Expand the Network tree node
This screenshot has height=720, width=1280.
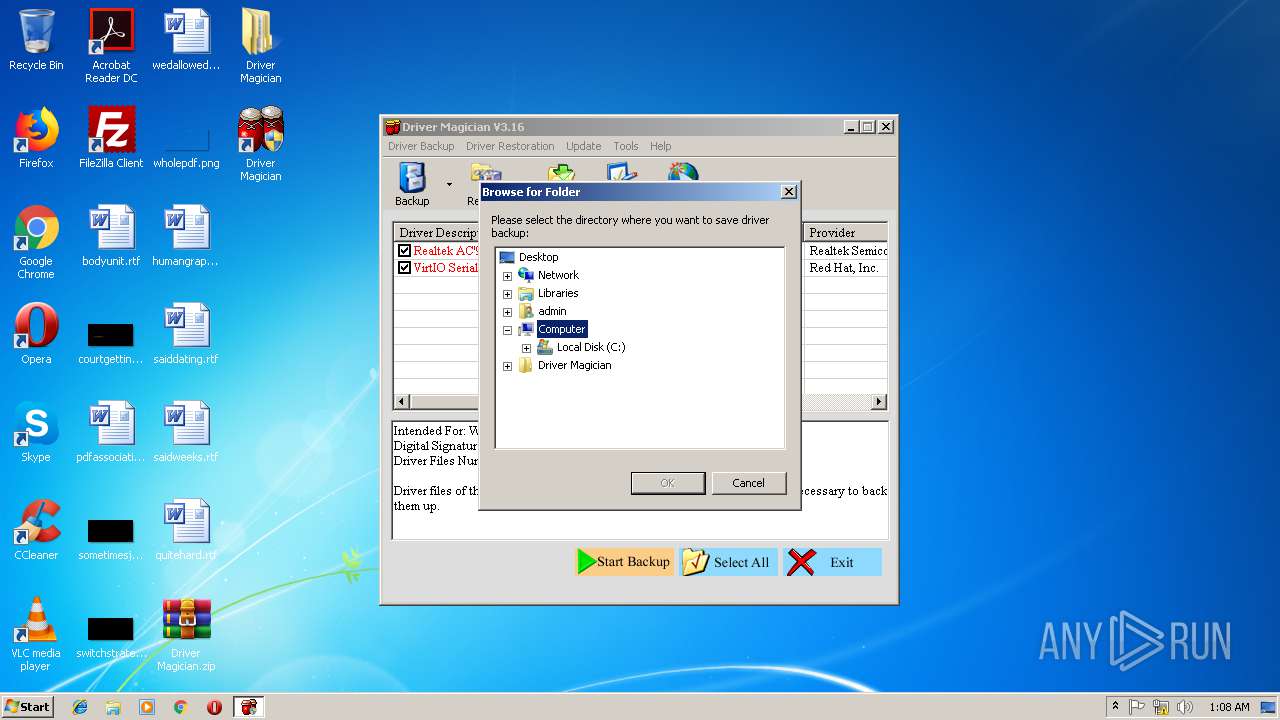point(507,276)
